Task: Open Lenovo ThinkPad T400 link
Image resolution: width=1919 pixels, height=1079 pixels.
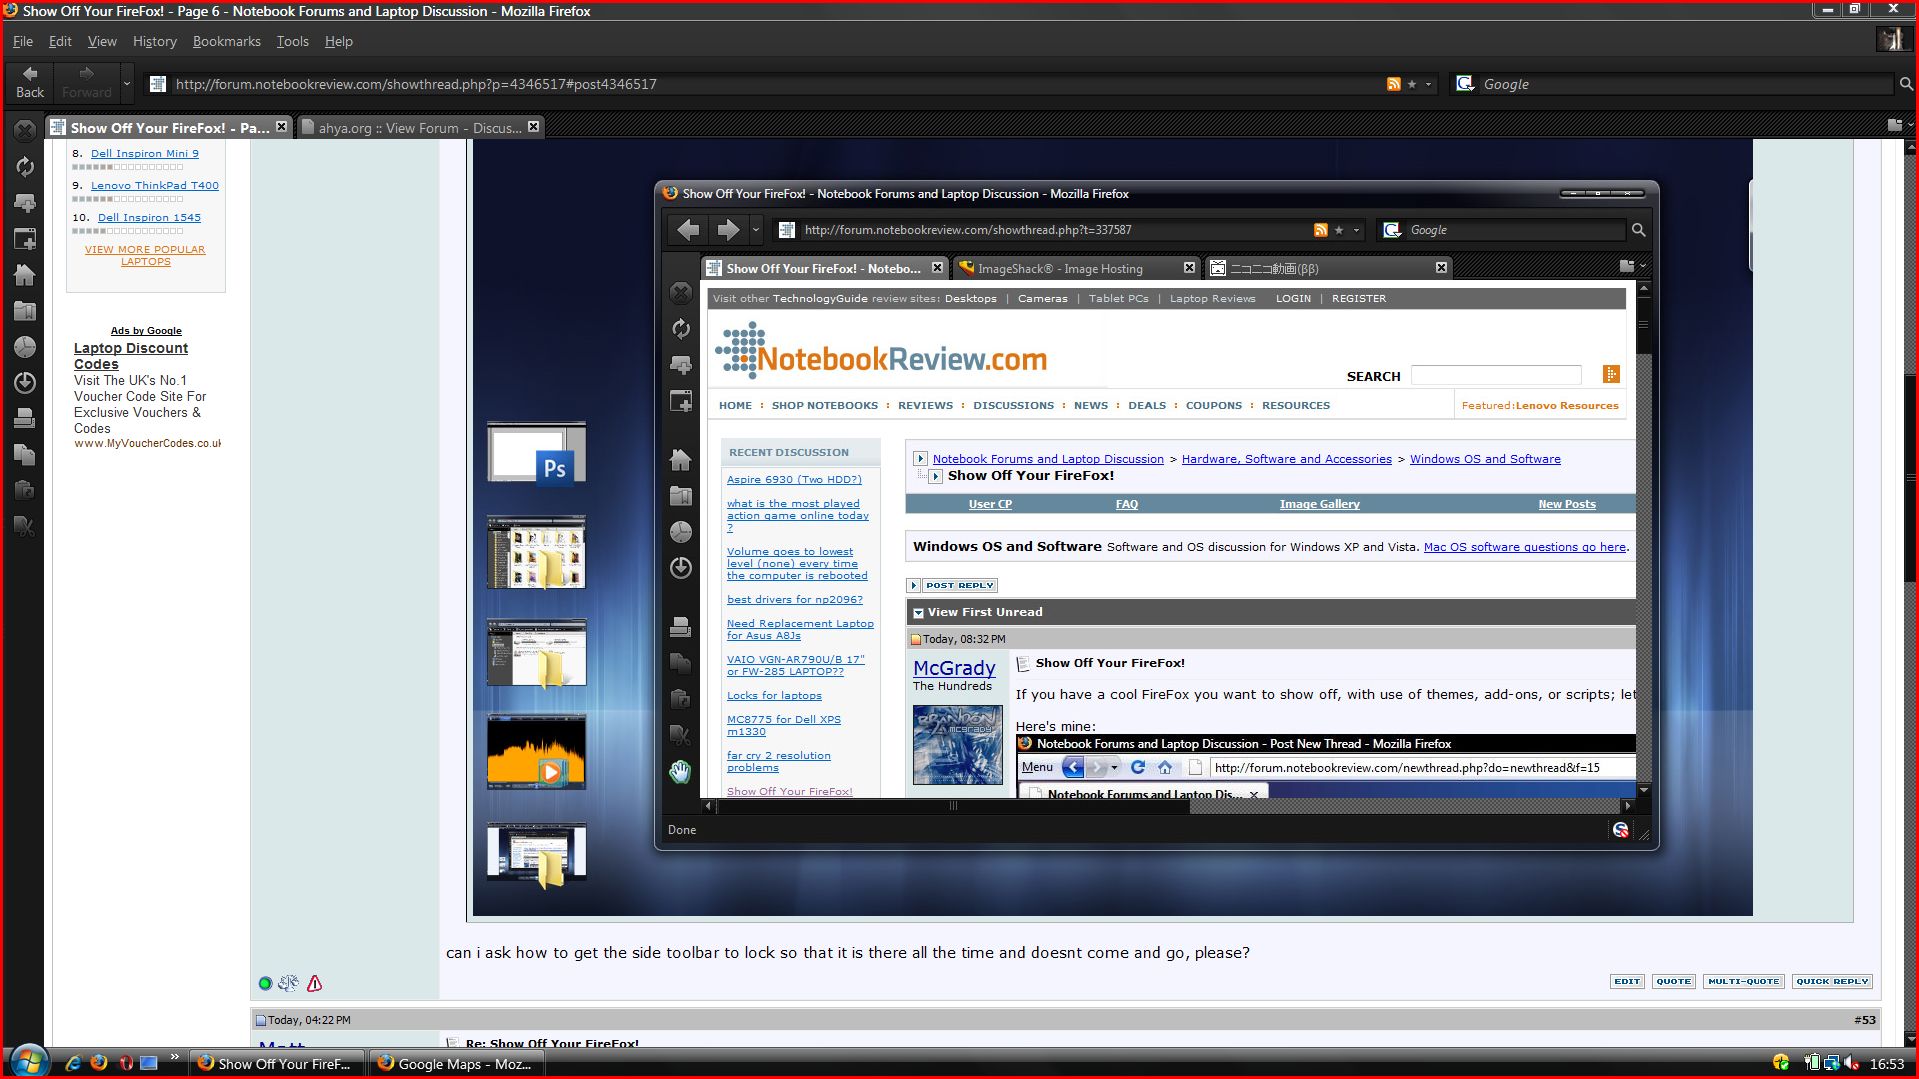Action: pyautogui.click(x=155, y=185)
